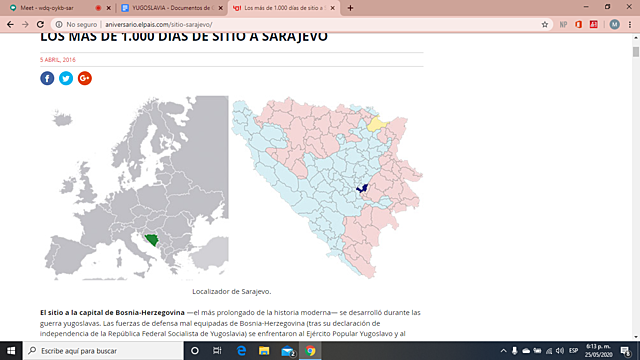Go forward to next page

tap(25, 24)
